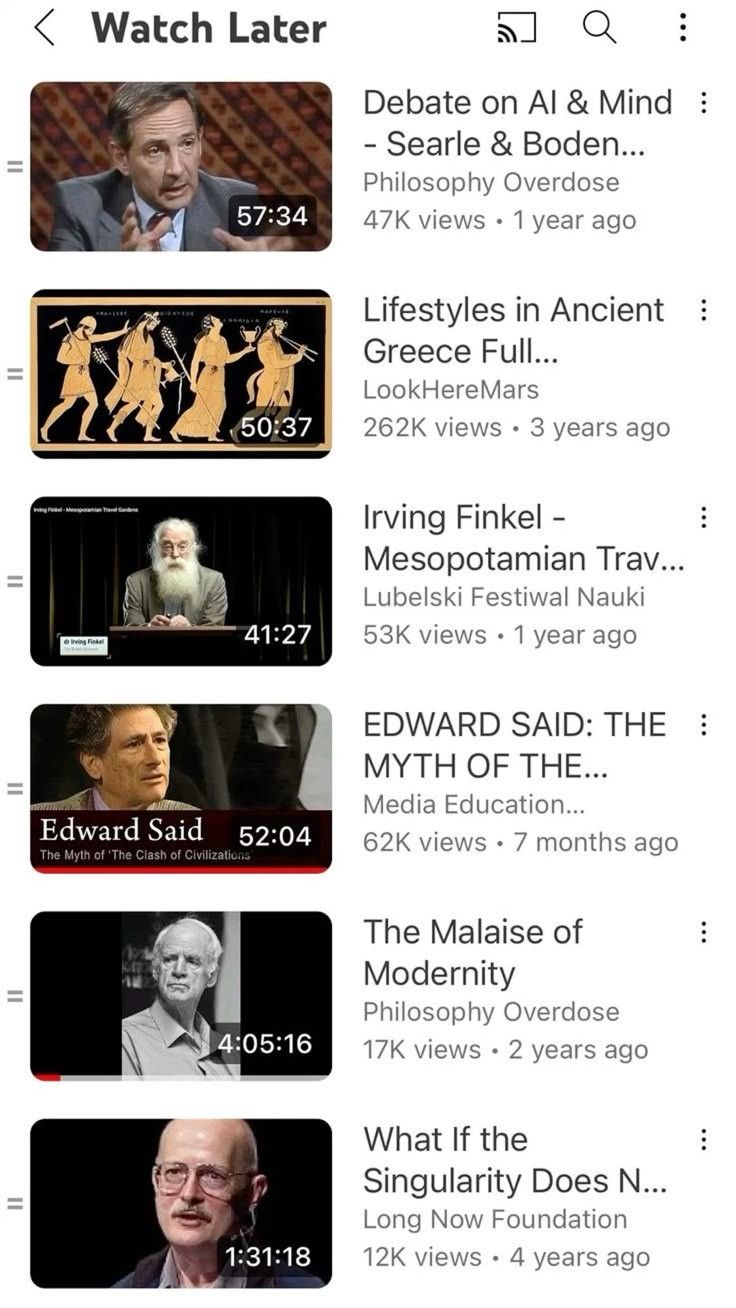Open options for Debate on AI & Mind video
Screen dimensions: 736x1308
[704, 102]
